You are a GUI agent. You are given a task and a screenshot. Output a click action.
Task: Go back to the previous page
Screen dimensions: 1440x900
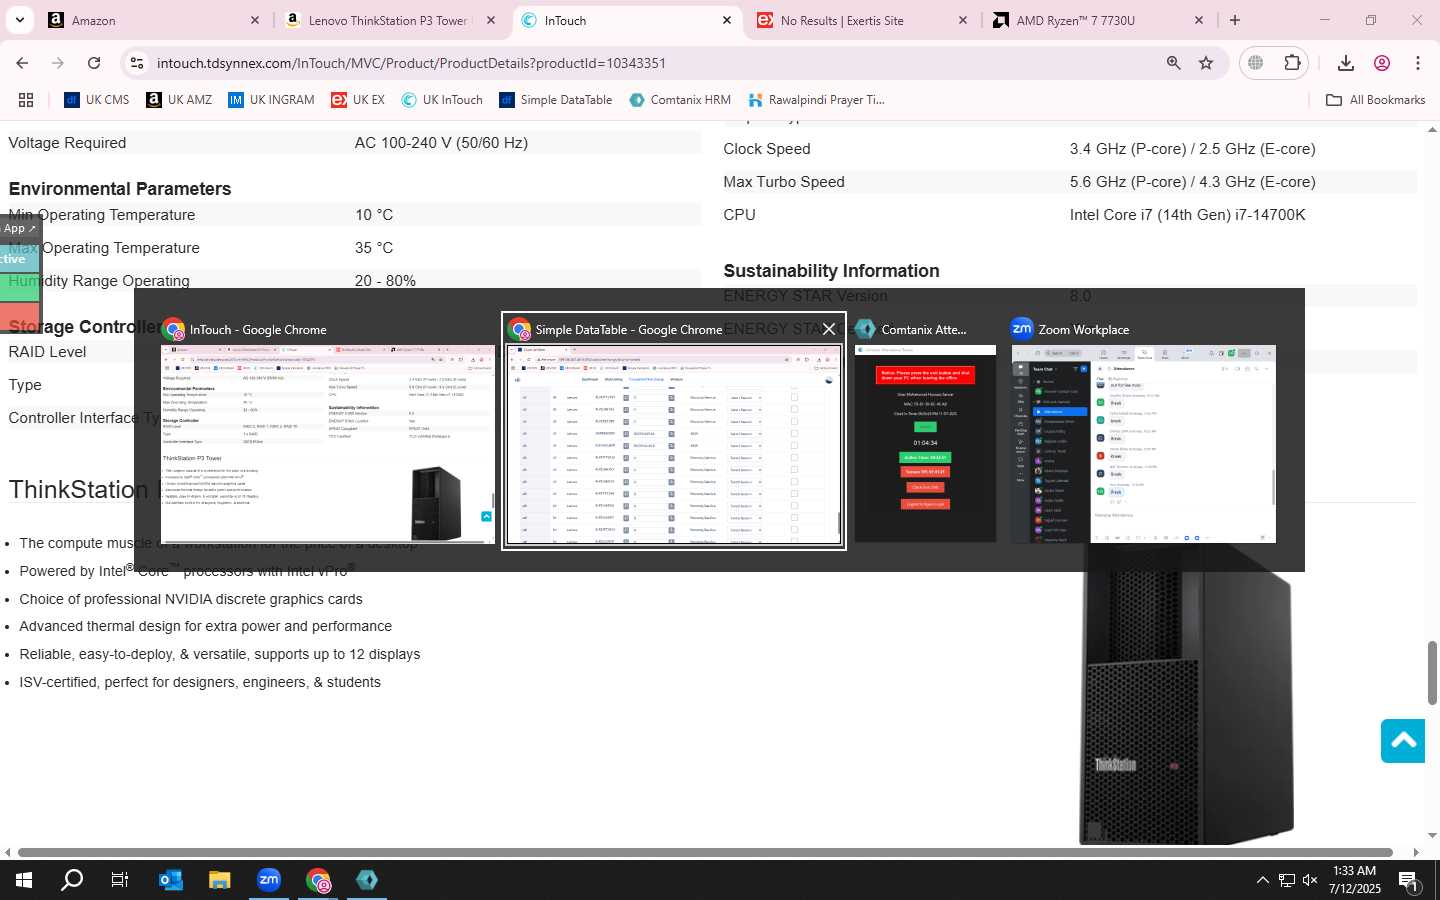click(x=22, y=63)
